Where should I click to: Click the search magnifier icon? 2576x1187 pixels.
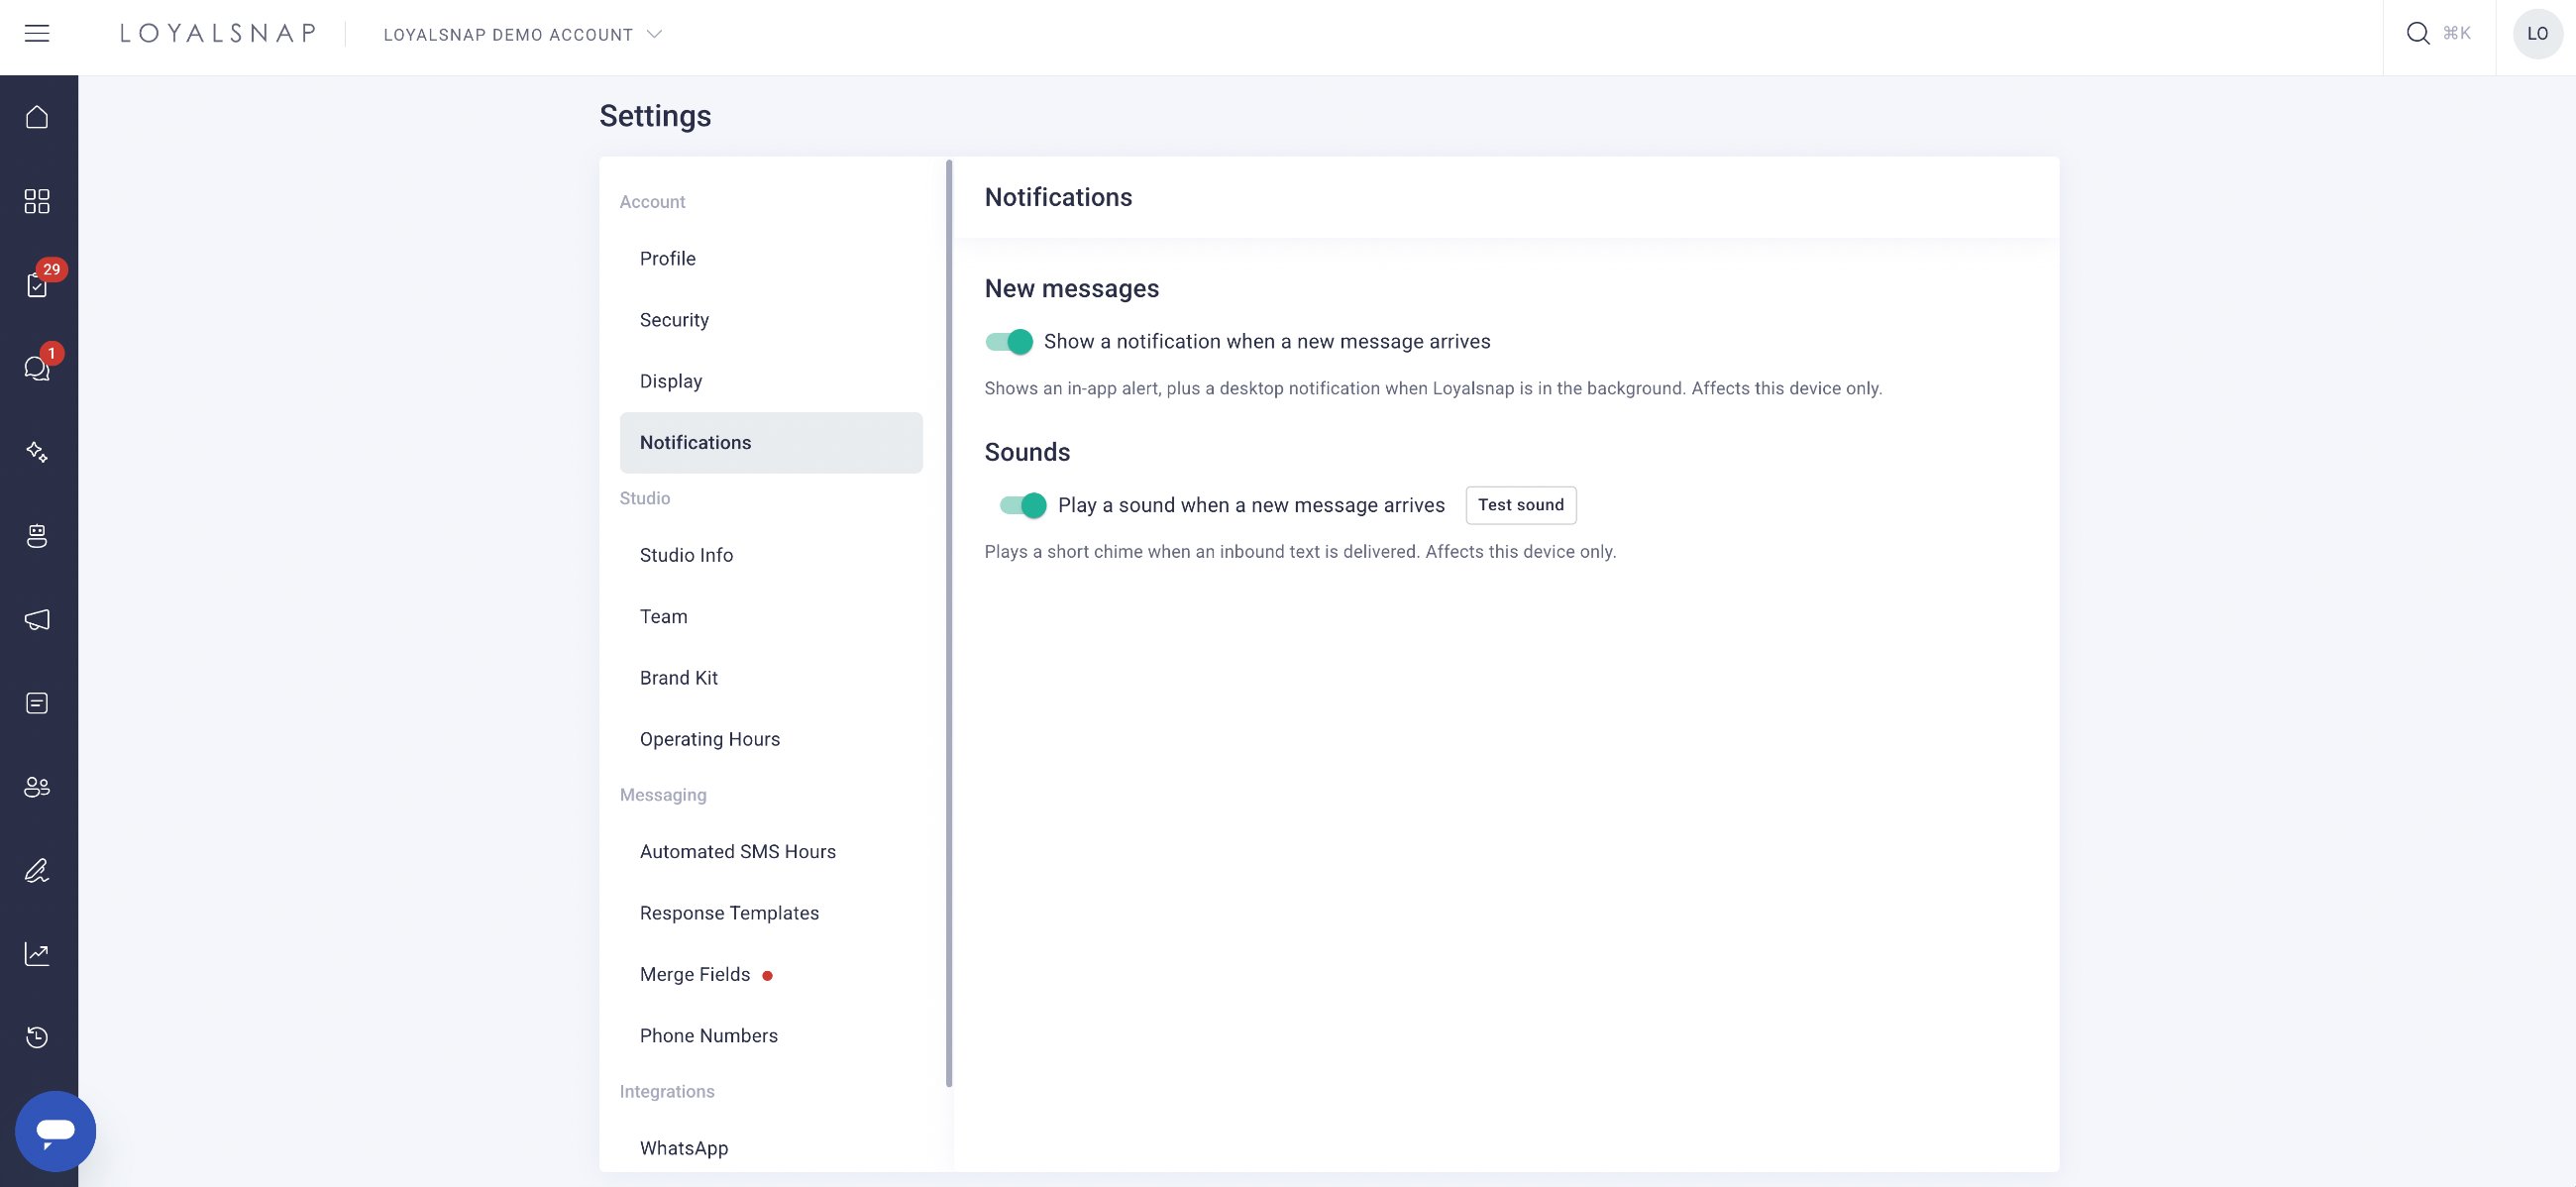pyautogui.click(x=2418, y=33)
